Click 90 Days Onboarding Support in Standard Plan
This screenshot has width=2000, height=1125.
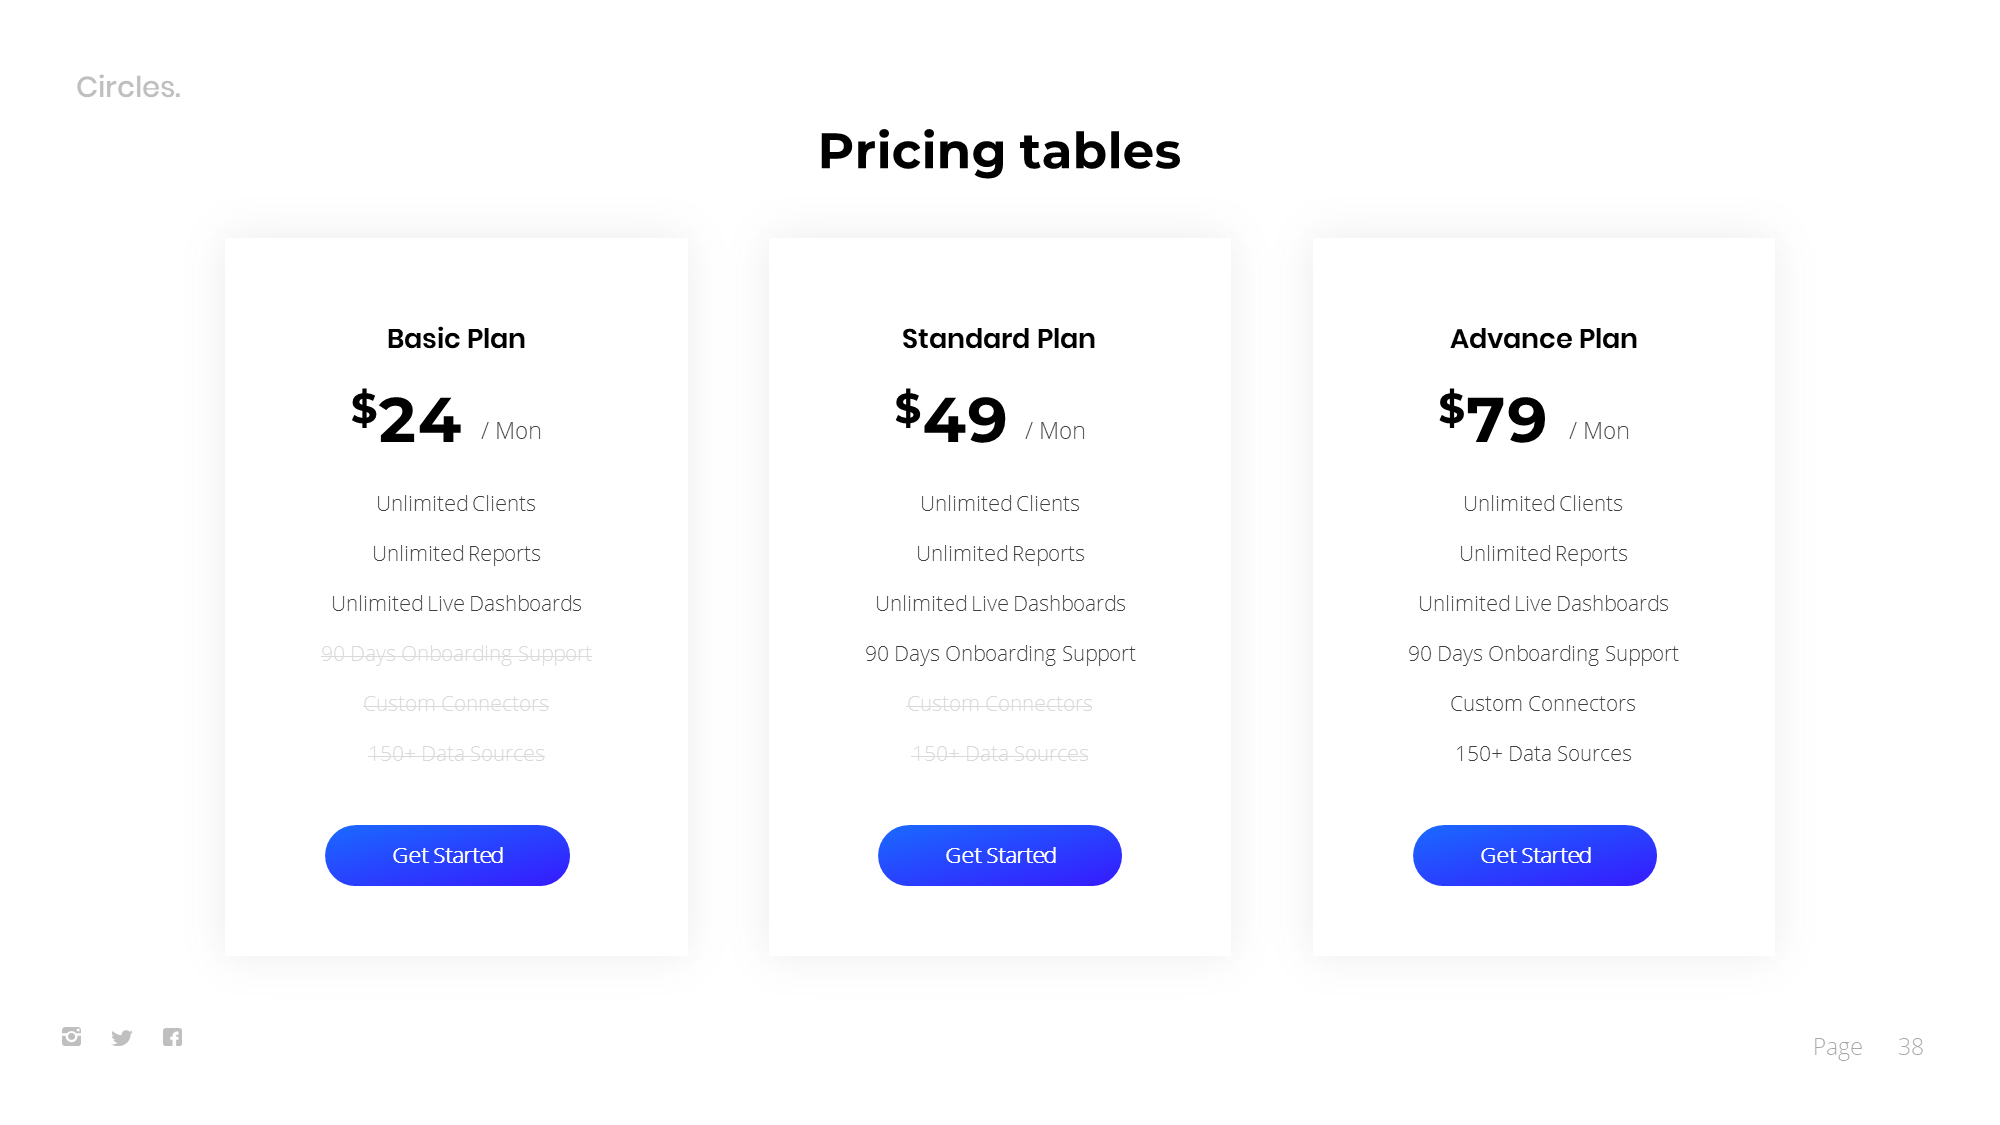(x=1000, y=654)
